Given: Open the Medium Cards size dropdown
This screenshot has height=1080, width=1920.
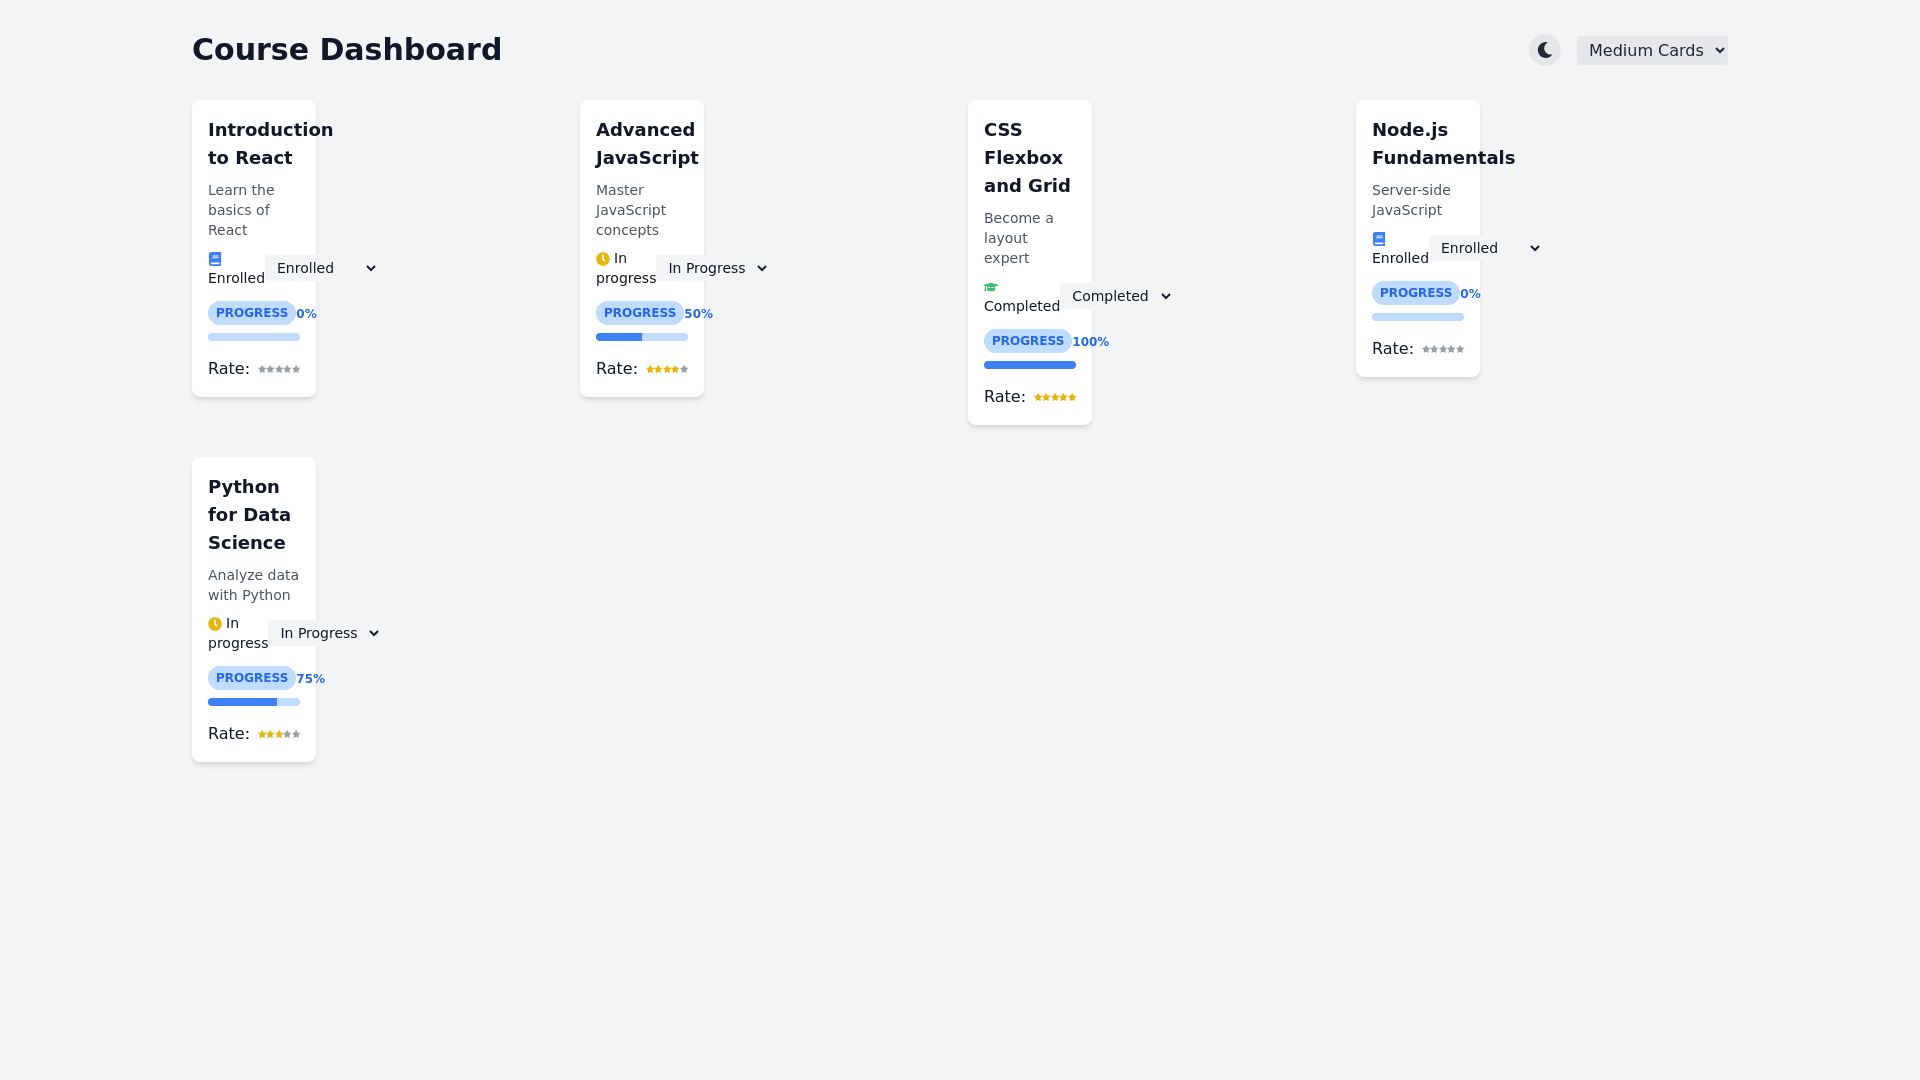Looking at the screenshot, I should (1652, 51).
